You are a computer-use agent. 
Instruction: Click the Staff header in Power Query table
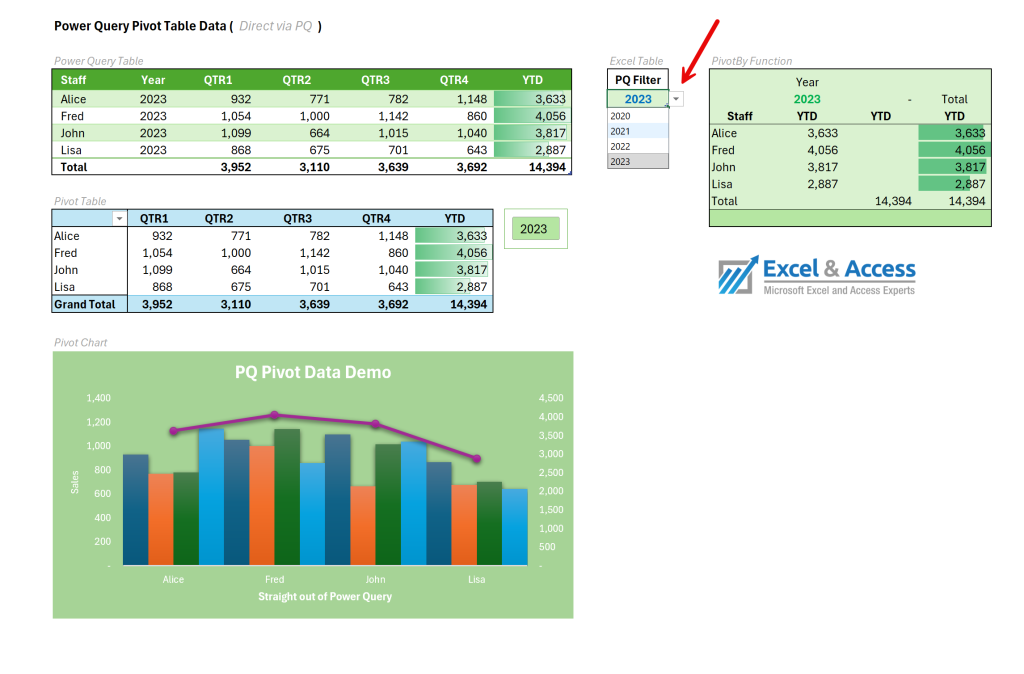(73, 80)
